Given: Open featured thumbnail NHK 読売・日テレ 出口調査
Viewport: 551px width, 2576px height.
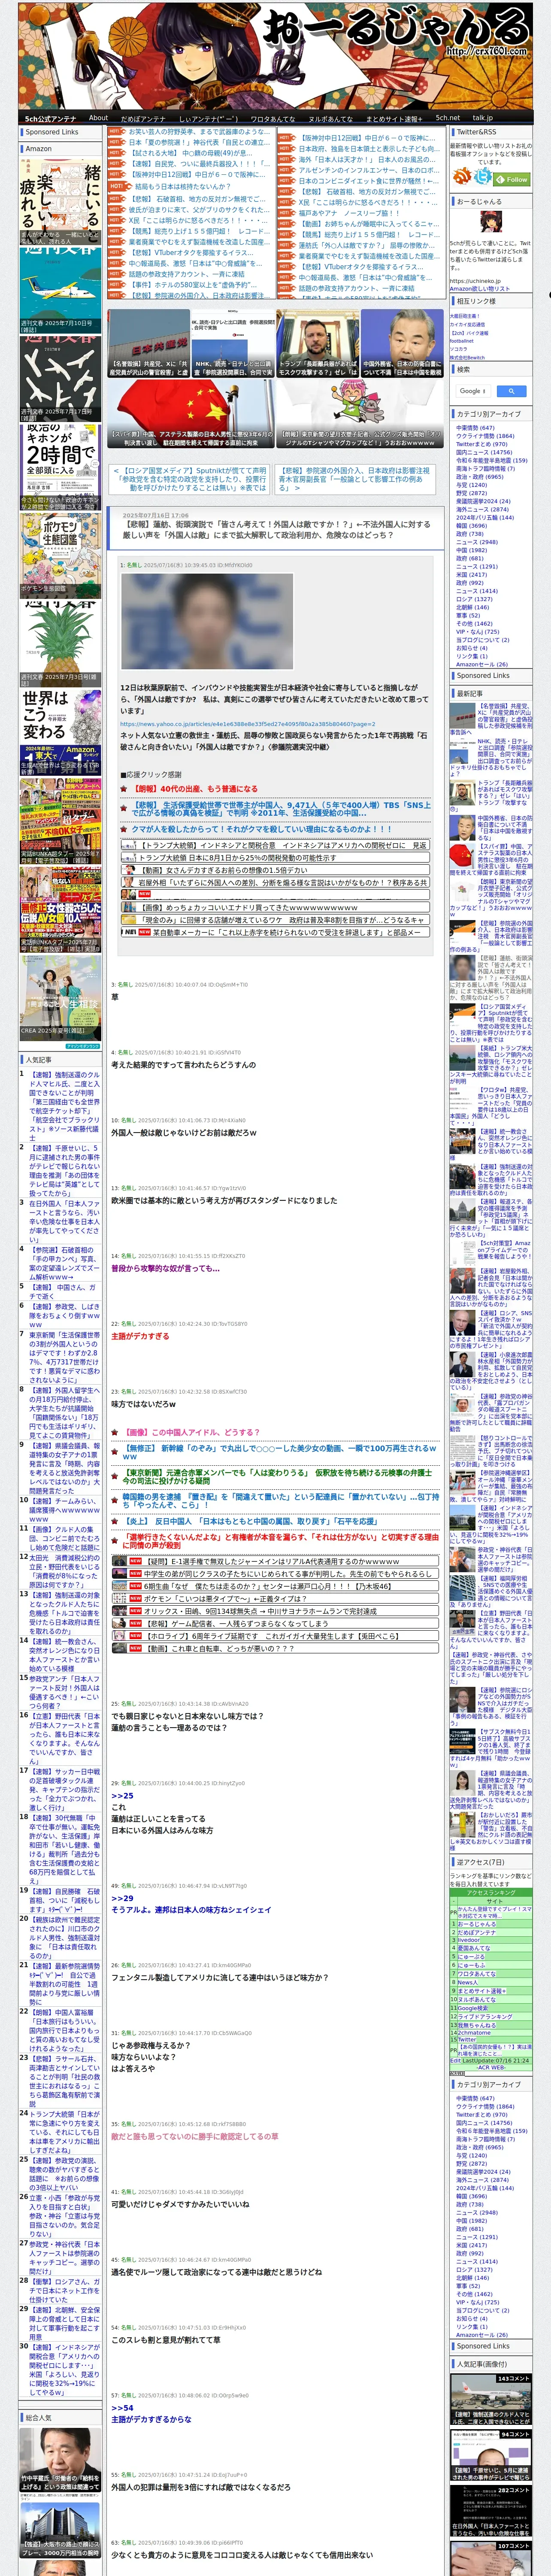Looking at the screenshot, I should (x=232, y=344).
